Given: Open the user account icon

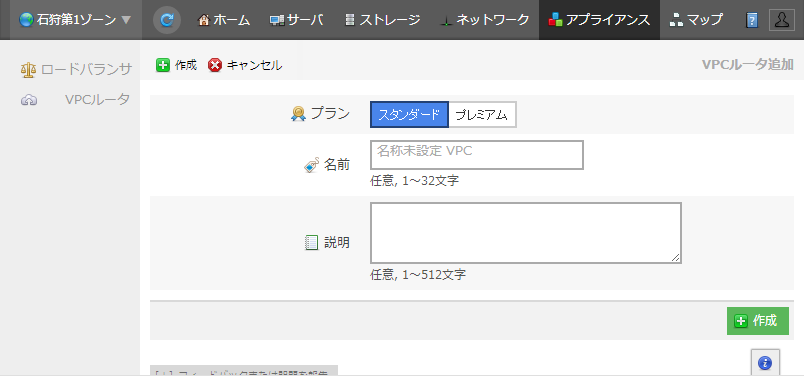Looking at the screenshot, I should coord(782,20).
